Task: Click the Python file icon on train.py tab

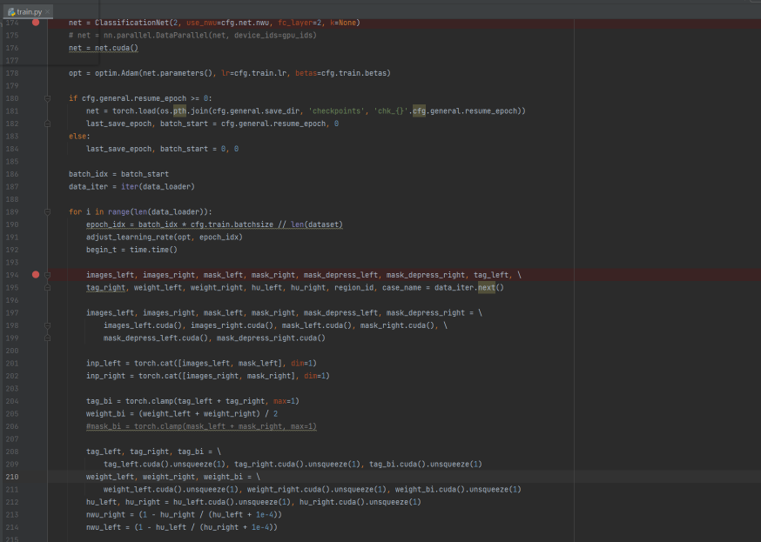Action: click(x=11, y=12)
